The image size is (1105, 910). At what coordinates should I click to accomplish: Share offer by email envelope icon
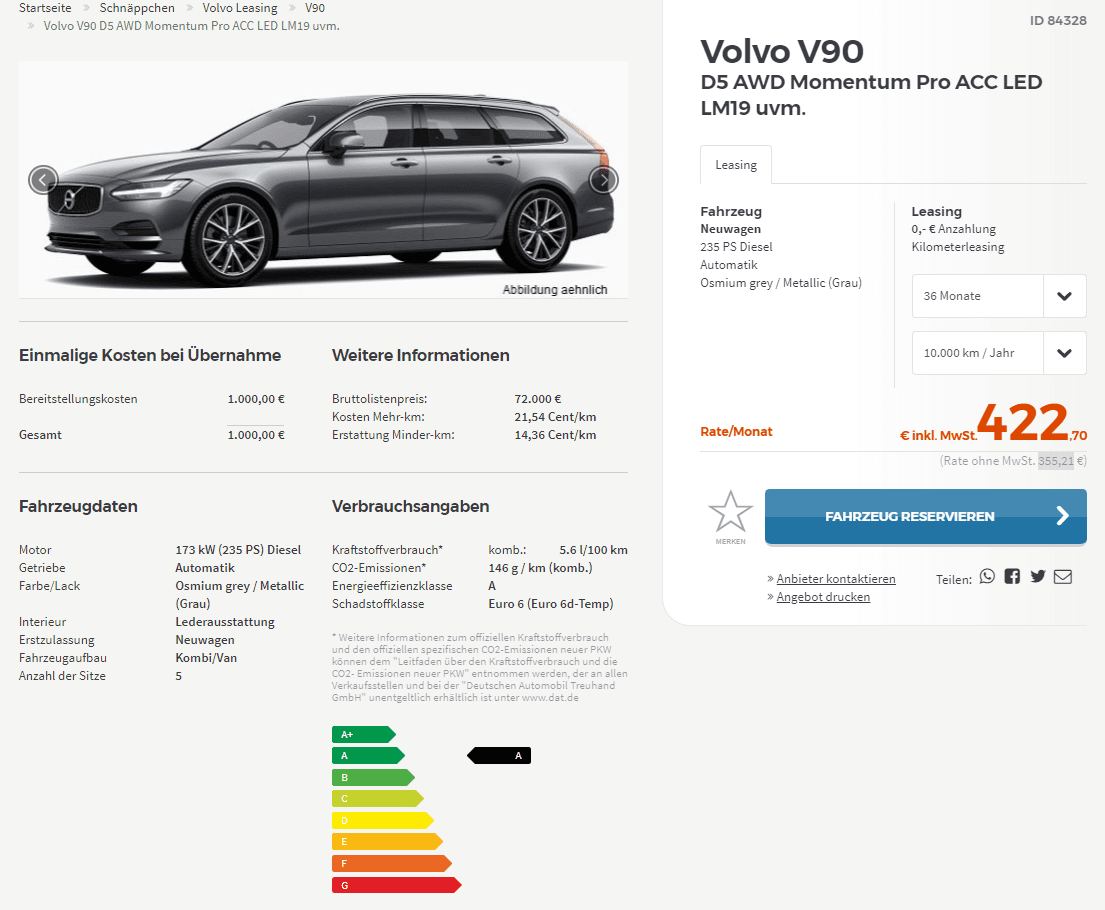point(1063,577)
